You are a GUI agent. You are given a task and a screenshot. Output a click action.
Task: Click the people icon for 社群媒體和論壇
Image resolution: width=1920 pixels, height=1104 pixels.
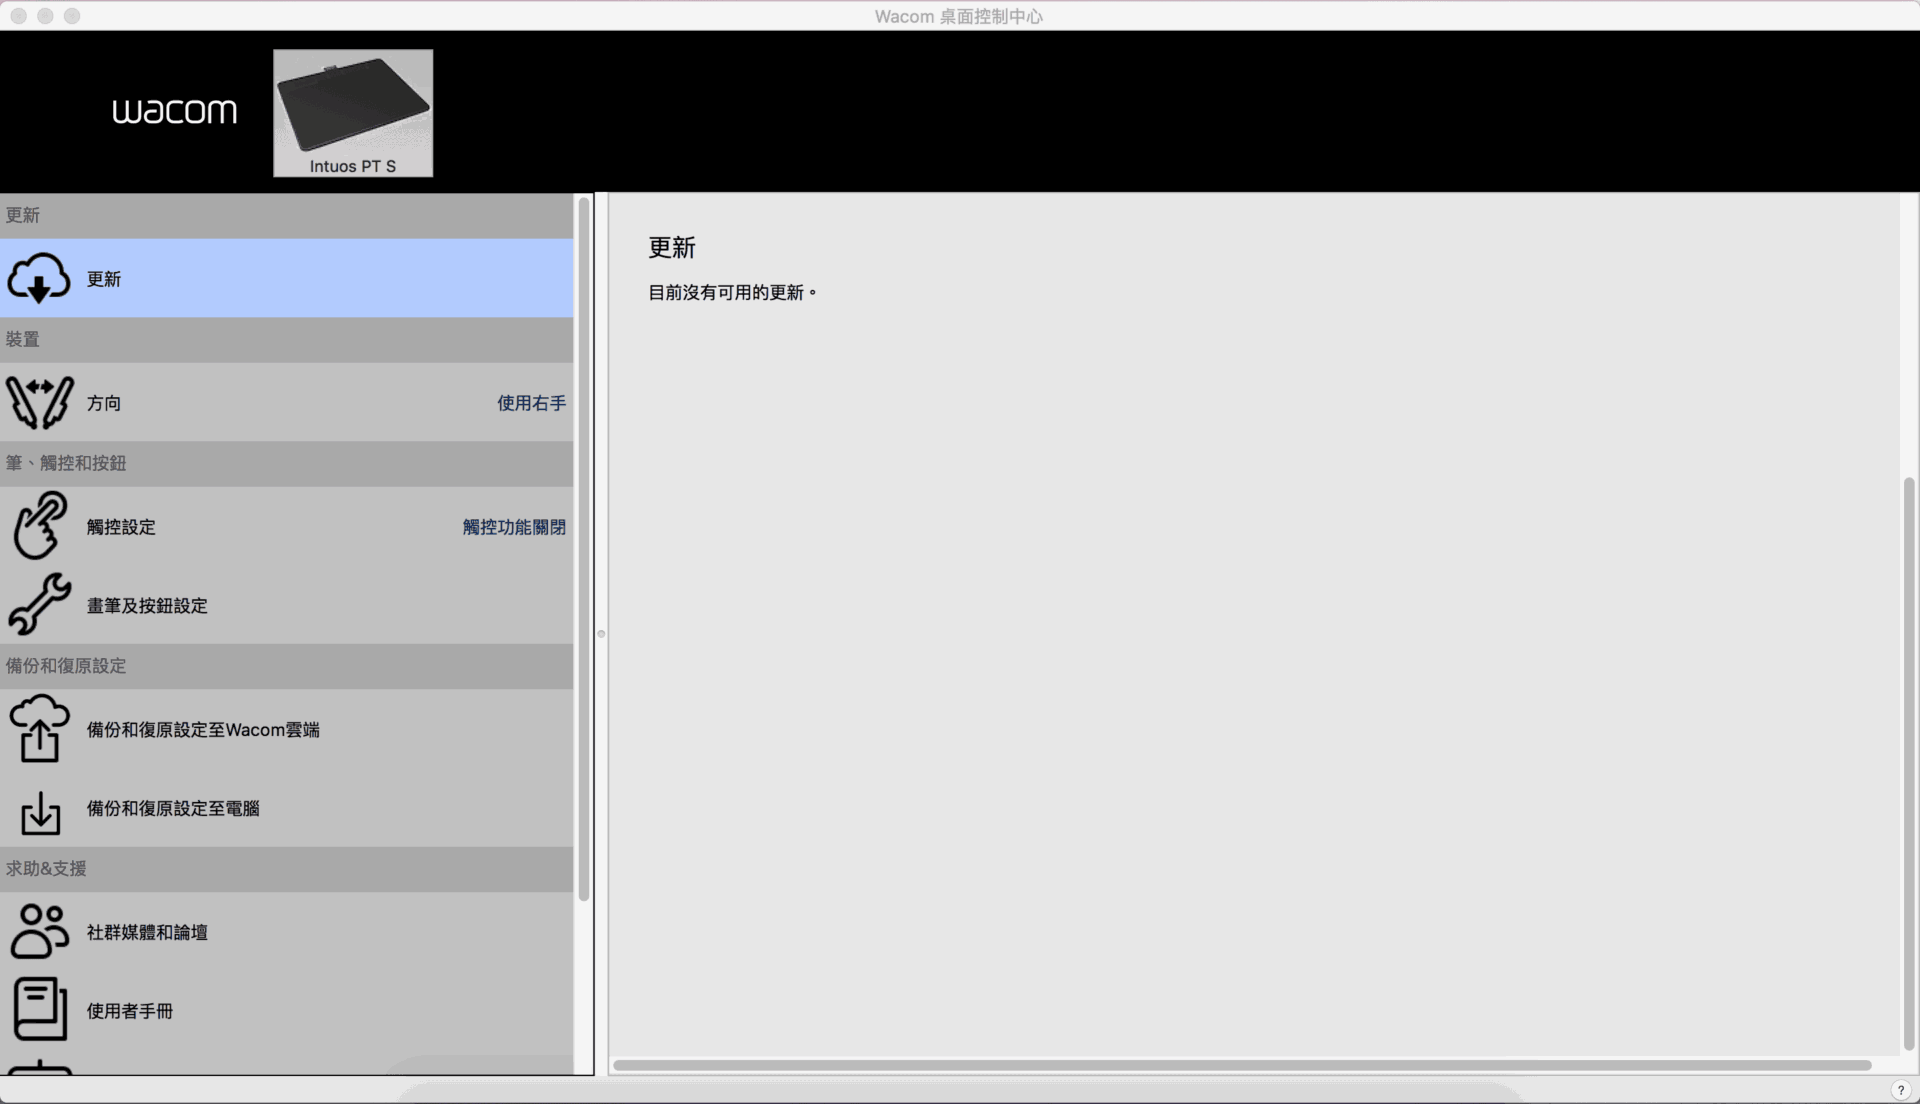pos(40,931)
